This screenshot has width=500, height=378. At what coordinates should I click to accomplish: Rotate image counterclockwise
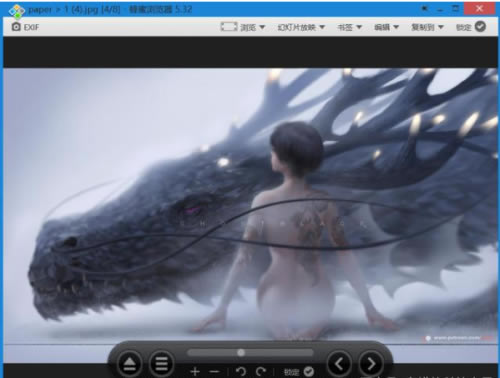(241, 371)
